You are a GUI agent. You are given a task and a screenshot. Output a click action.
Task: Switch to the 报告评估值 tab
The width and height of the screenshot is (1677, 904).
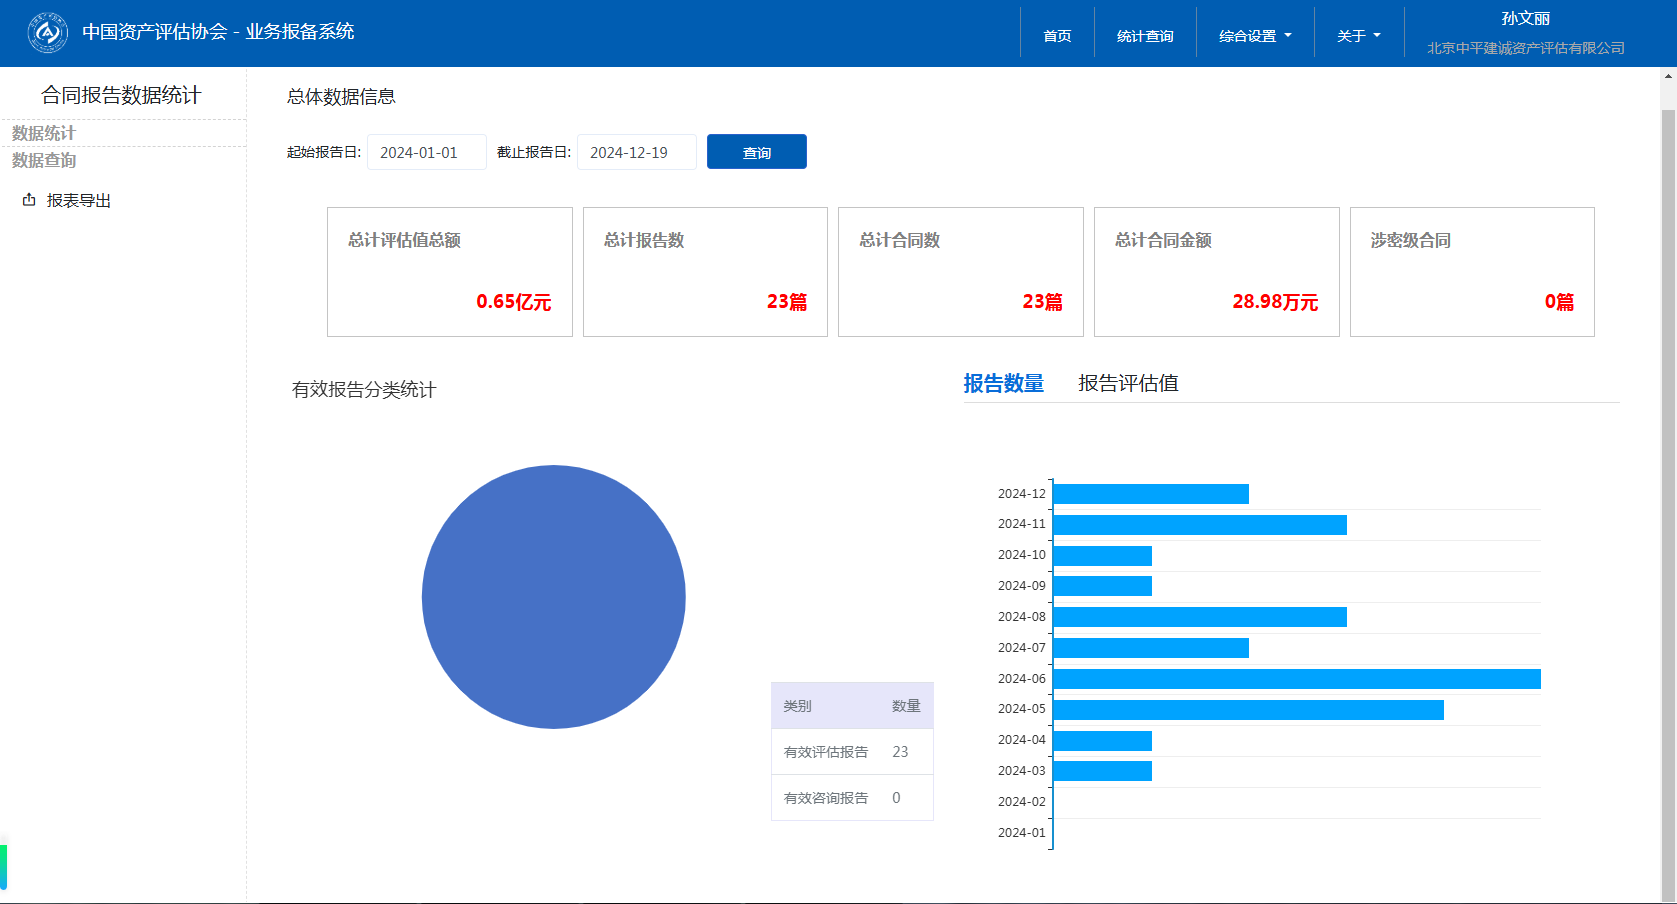click(1127, 383)
